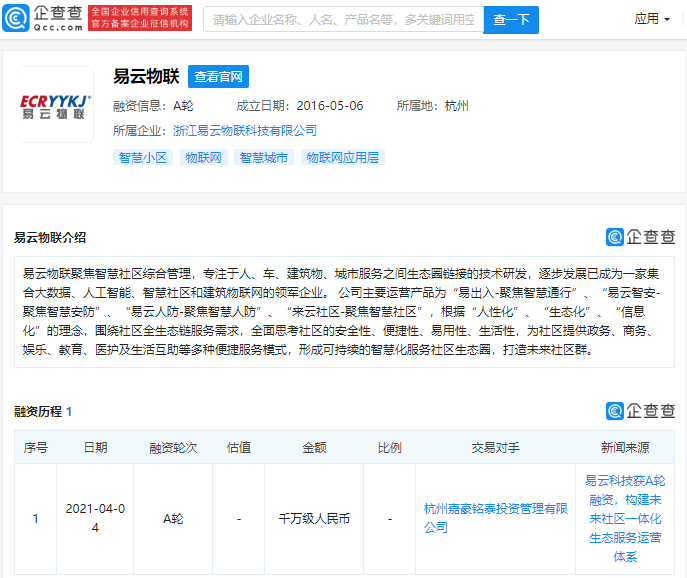The height and width of the screenshot is (578, 687).
Task: Click the 日期 column header
Action: [95, 447]
